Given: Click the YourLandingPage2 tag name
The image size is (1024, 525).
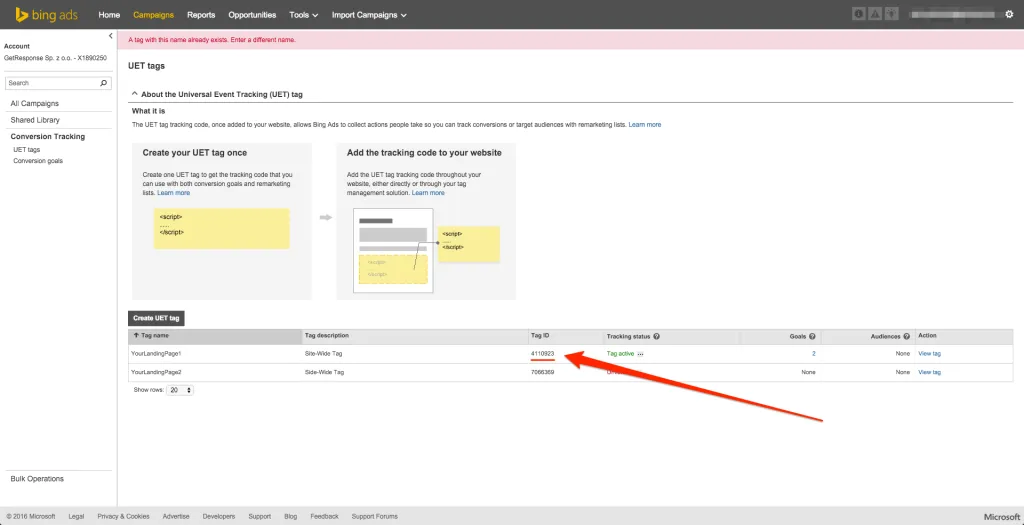Looking at the screenshot, I should click(x=156, y=372).
